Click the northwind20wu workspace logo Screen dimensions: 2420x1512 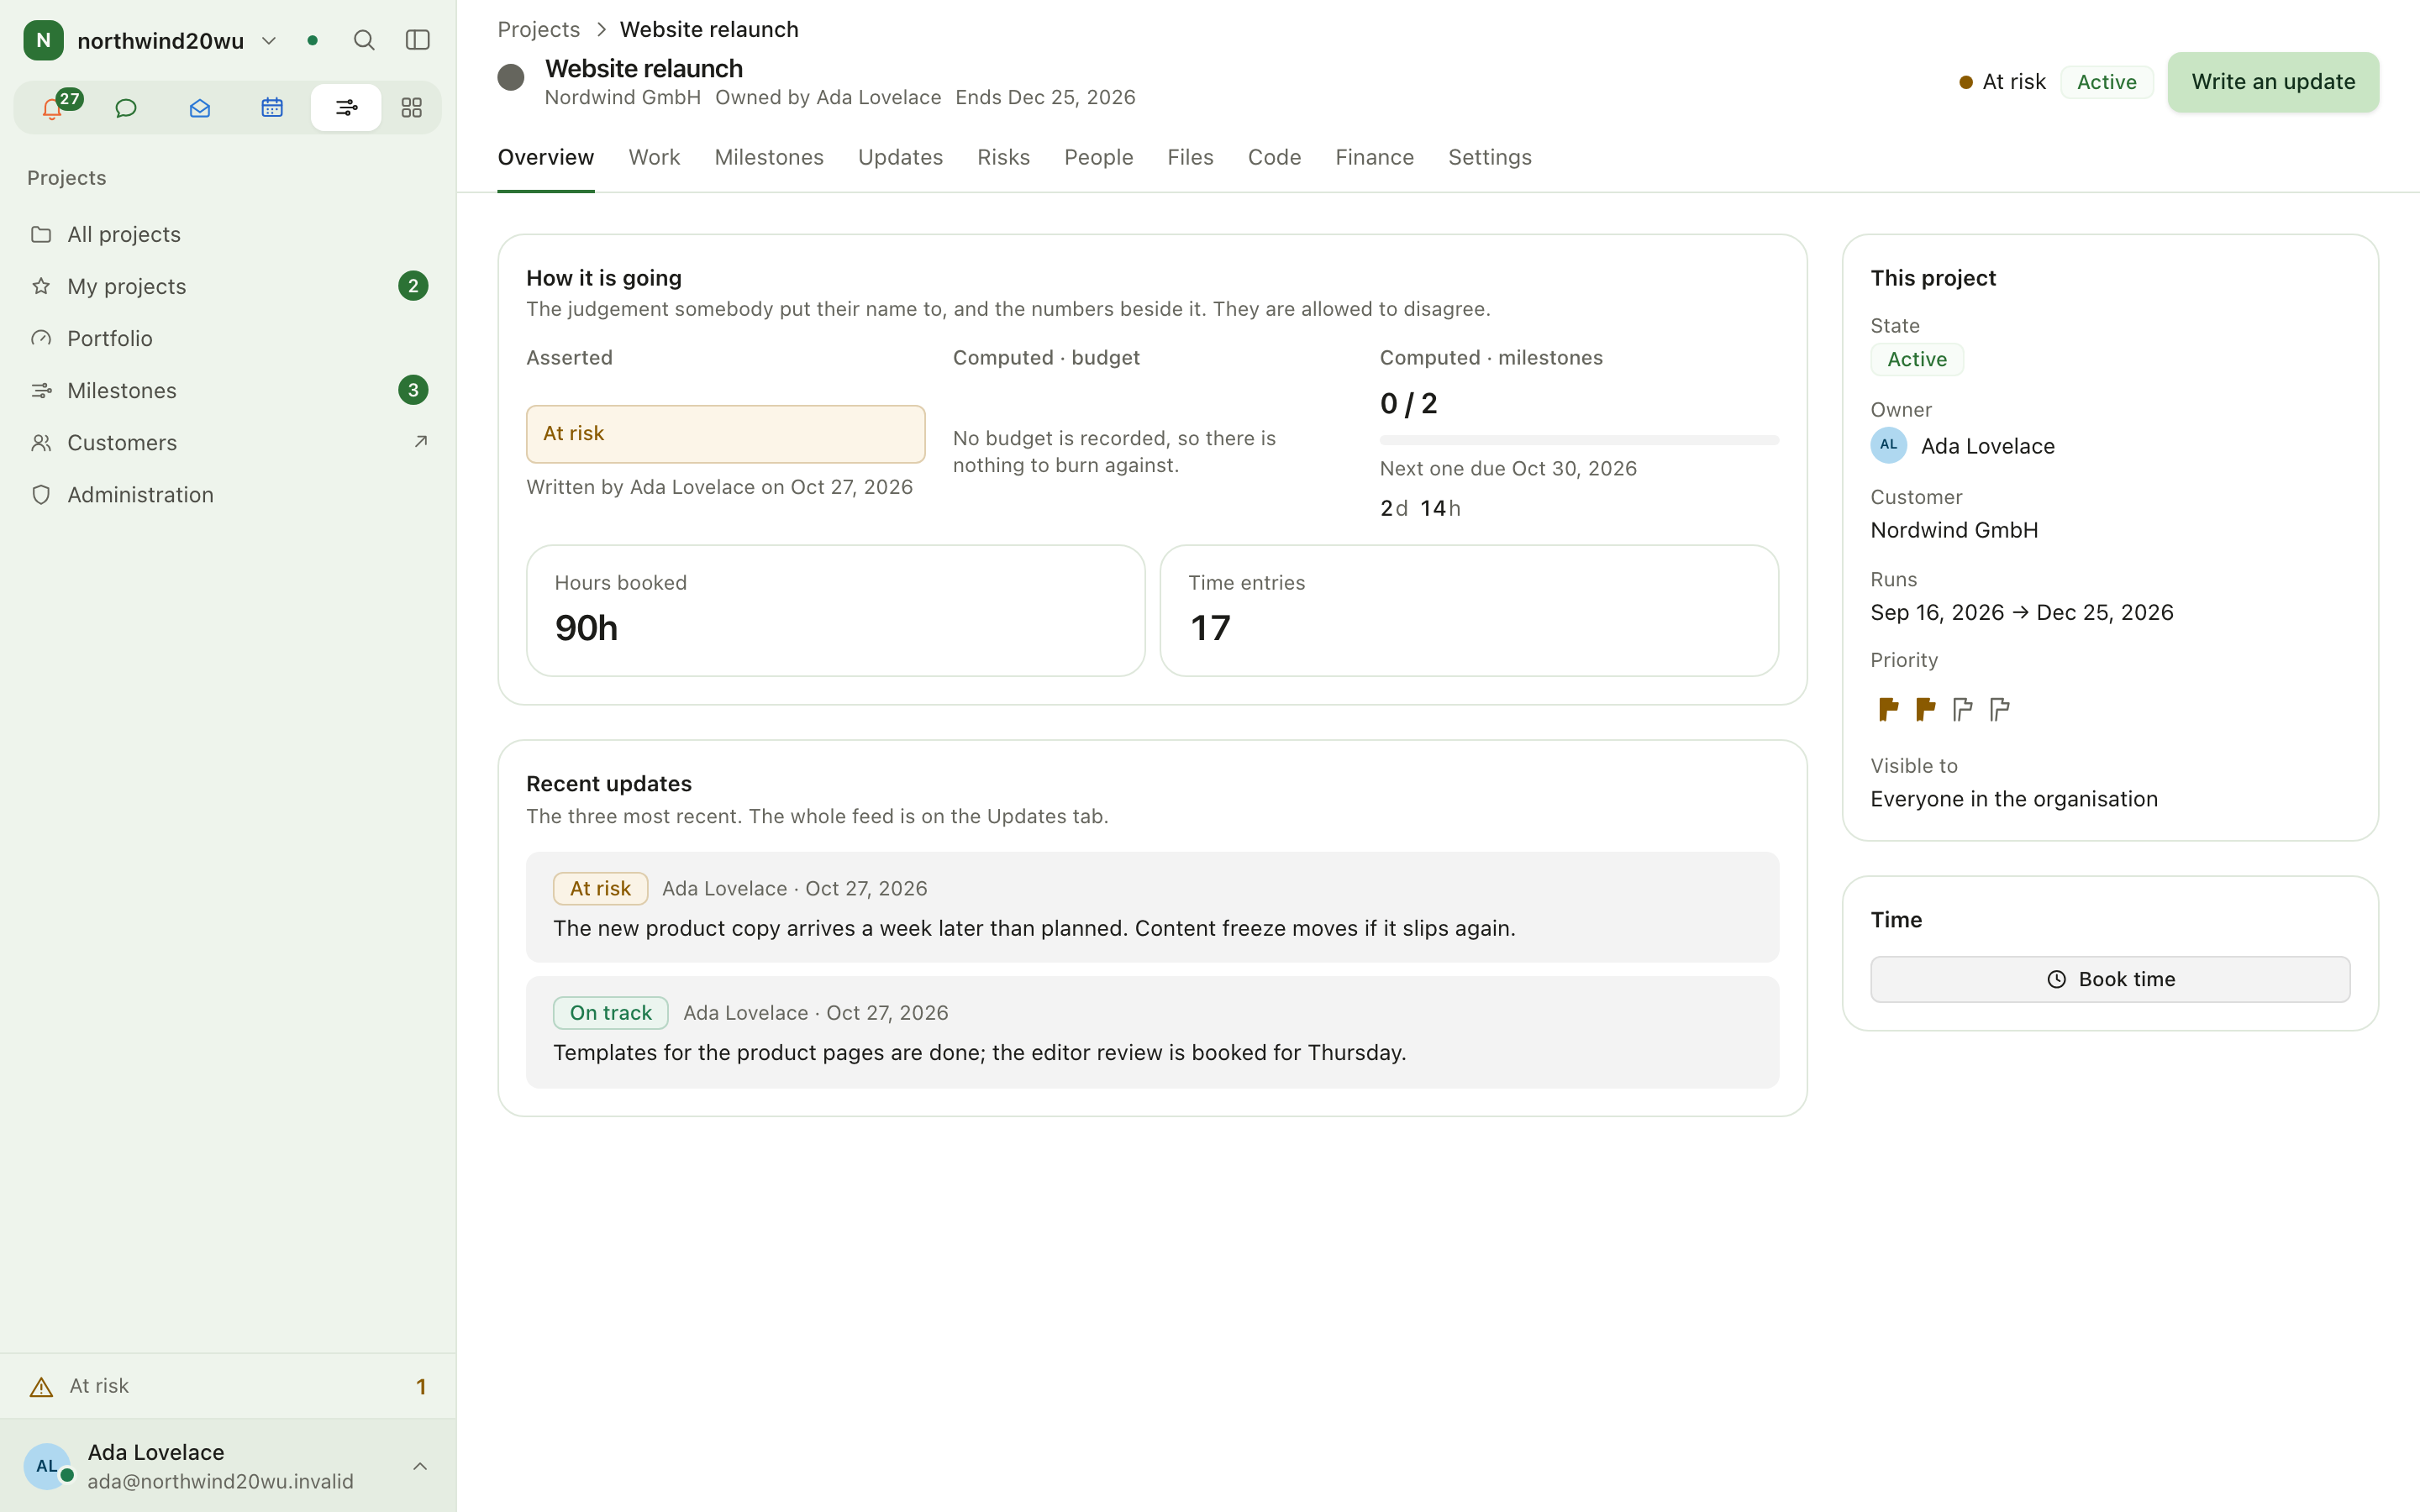pos(43,40)
